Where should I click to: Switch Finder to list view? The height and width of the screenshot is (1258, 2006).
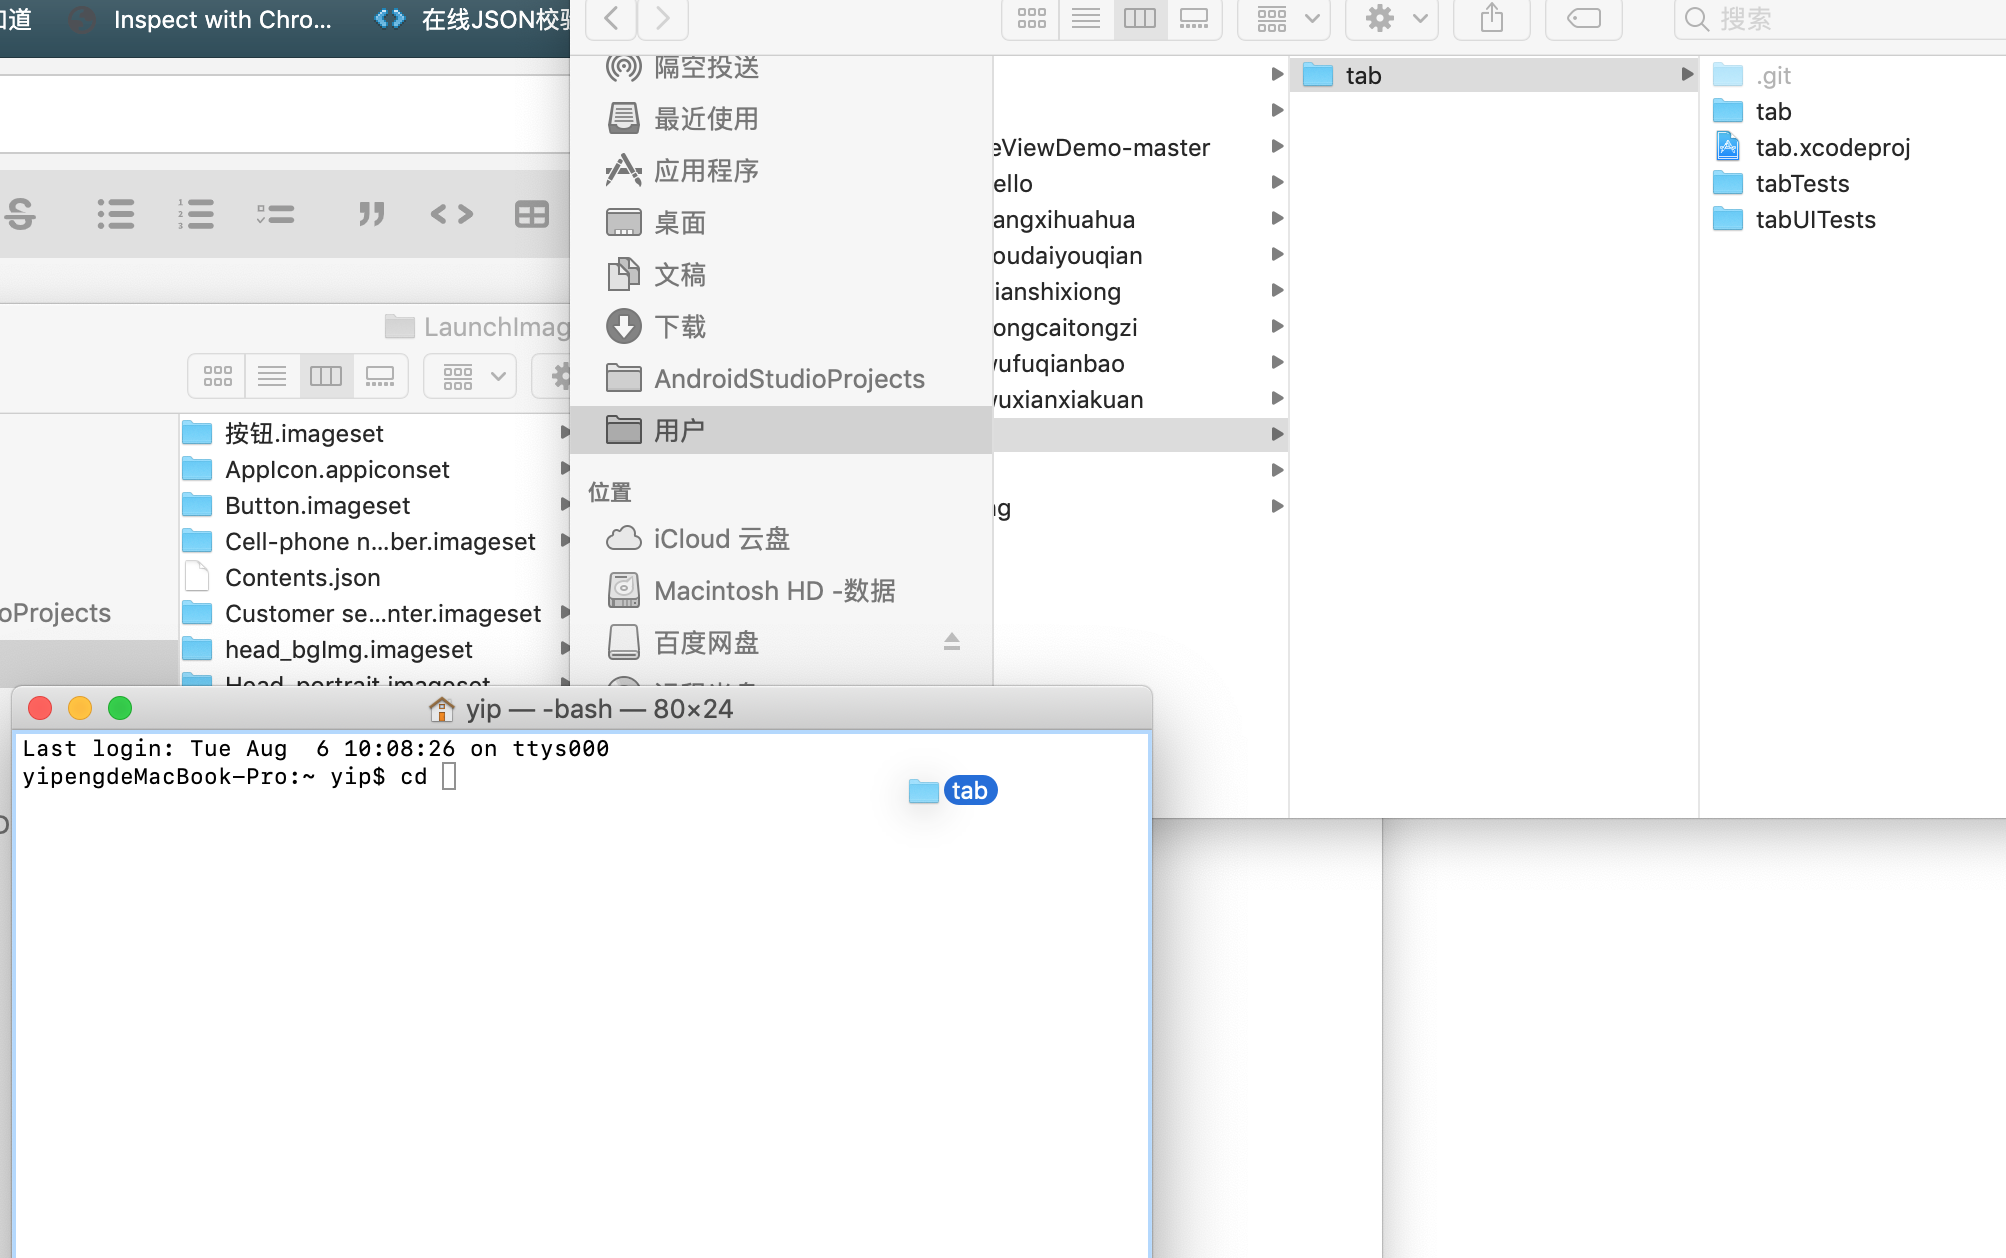[1086, 18]
